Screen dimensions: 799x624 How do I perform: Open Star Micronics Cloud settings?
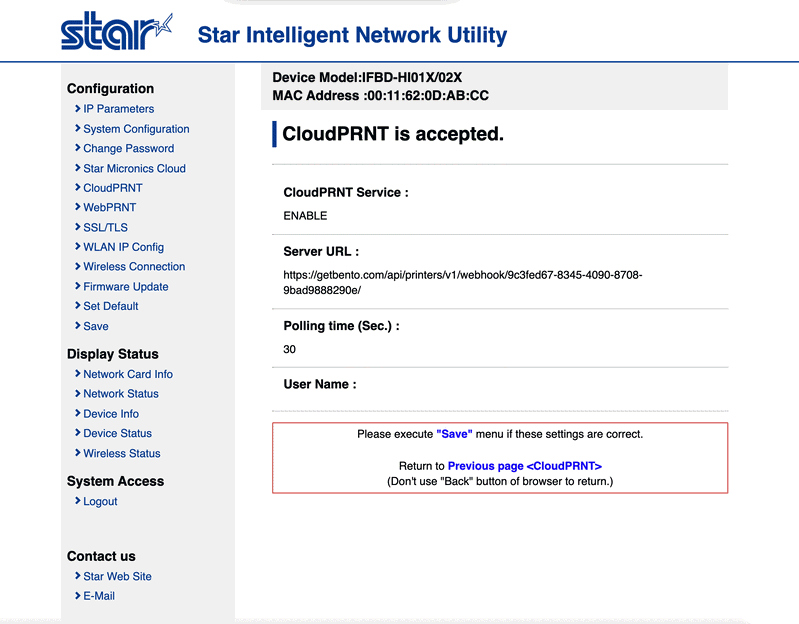pos(135,168)
